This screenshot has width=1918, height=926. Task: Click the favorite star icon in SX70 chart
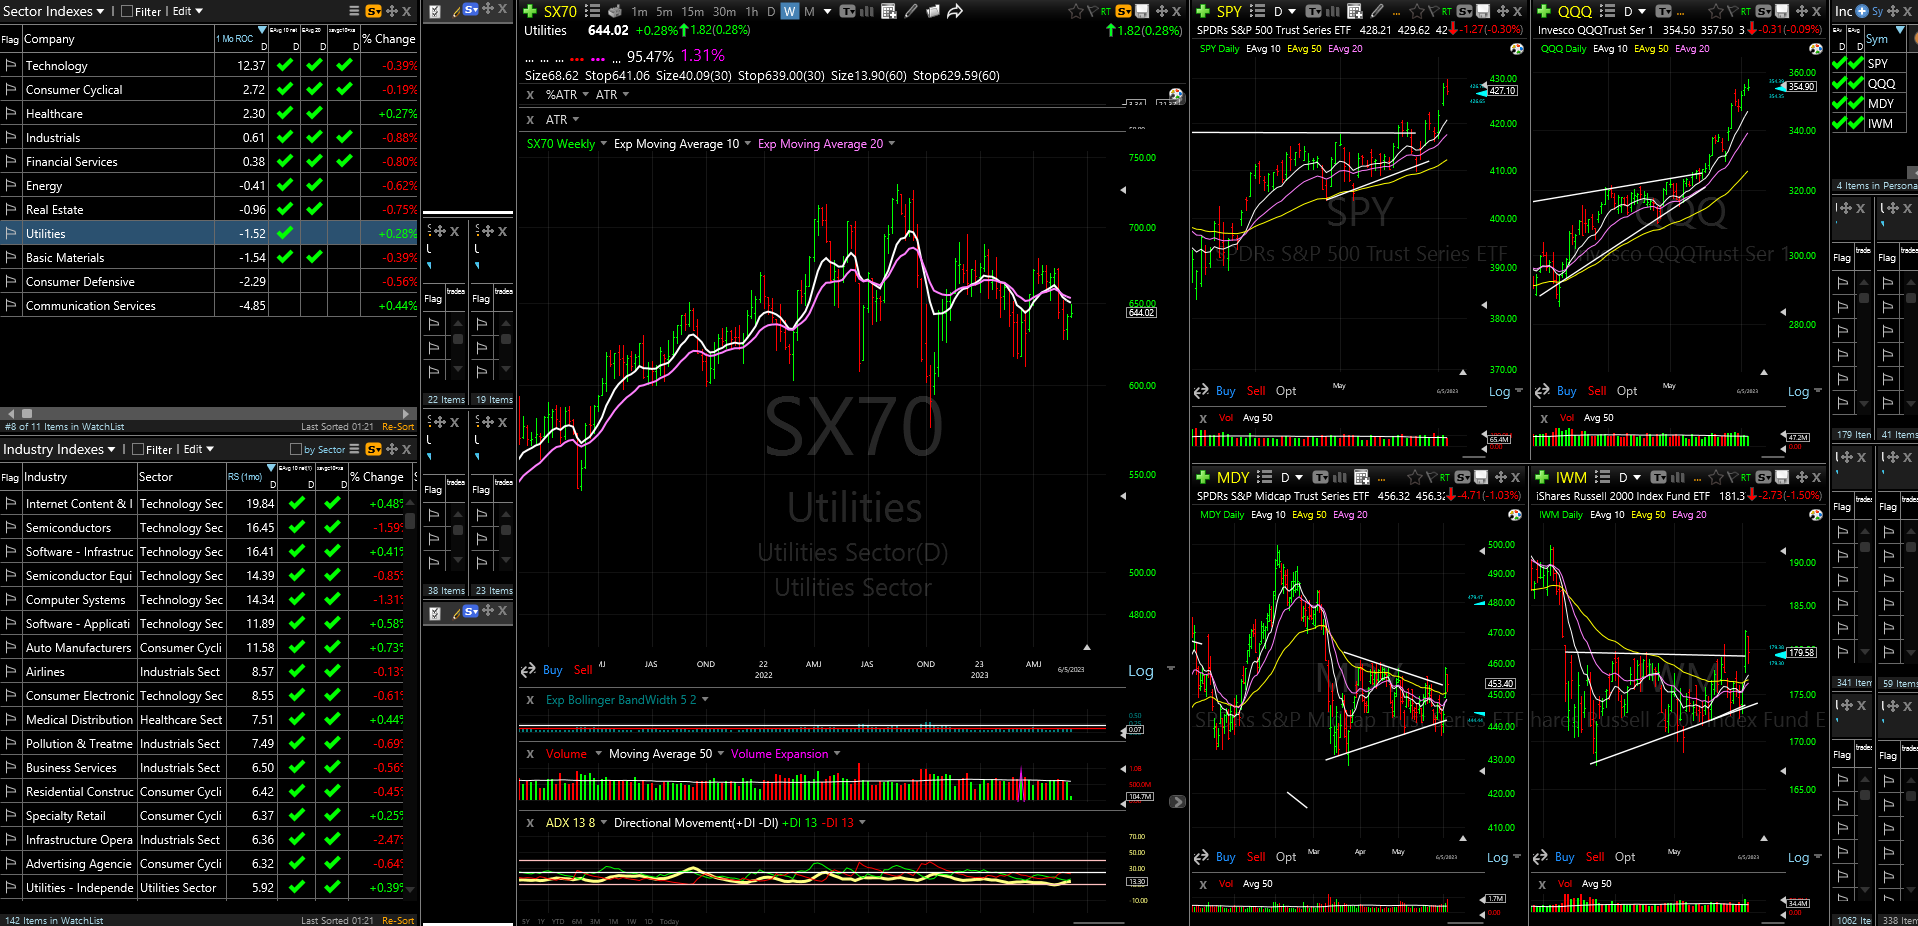(1076, 11)
